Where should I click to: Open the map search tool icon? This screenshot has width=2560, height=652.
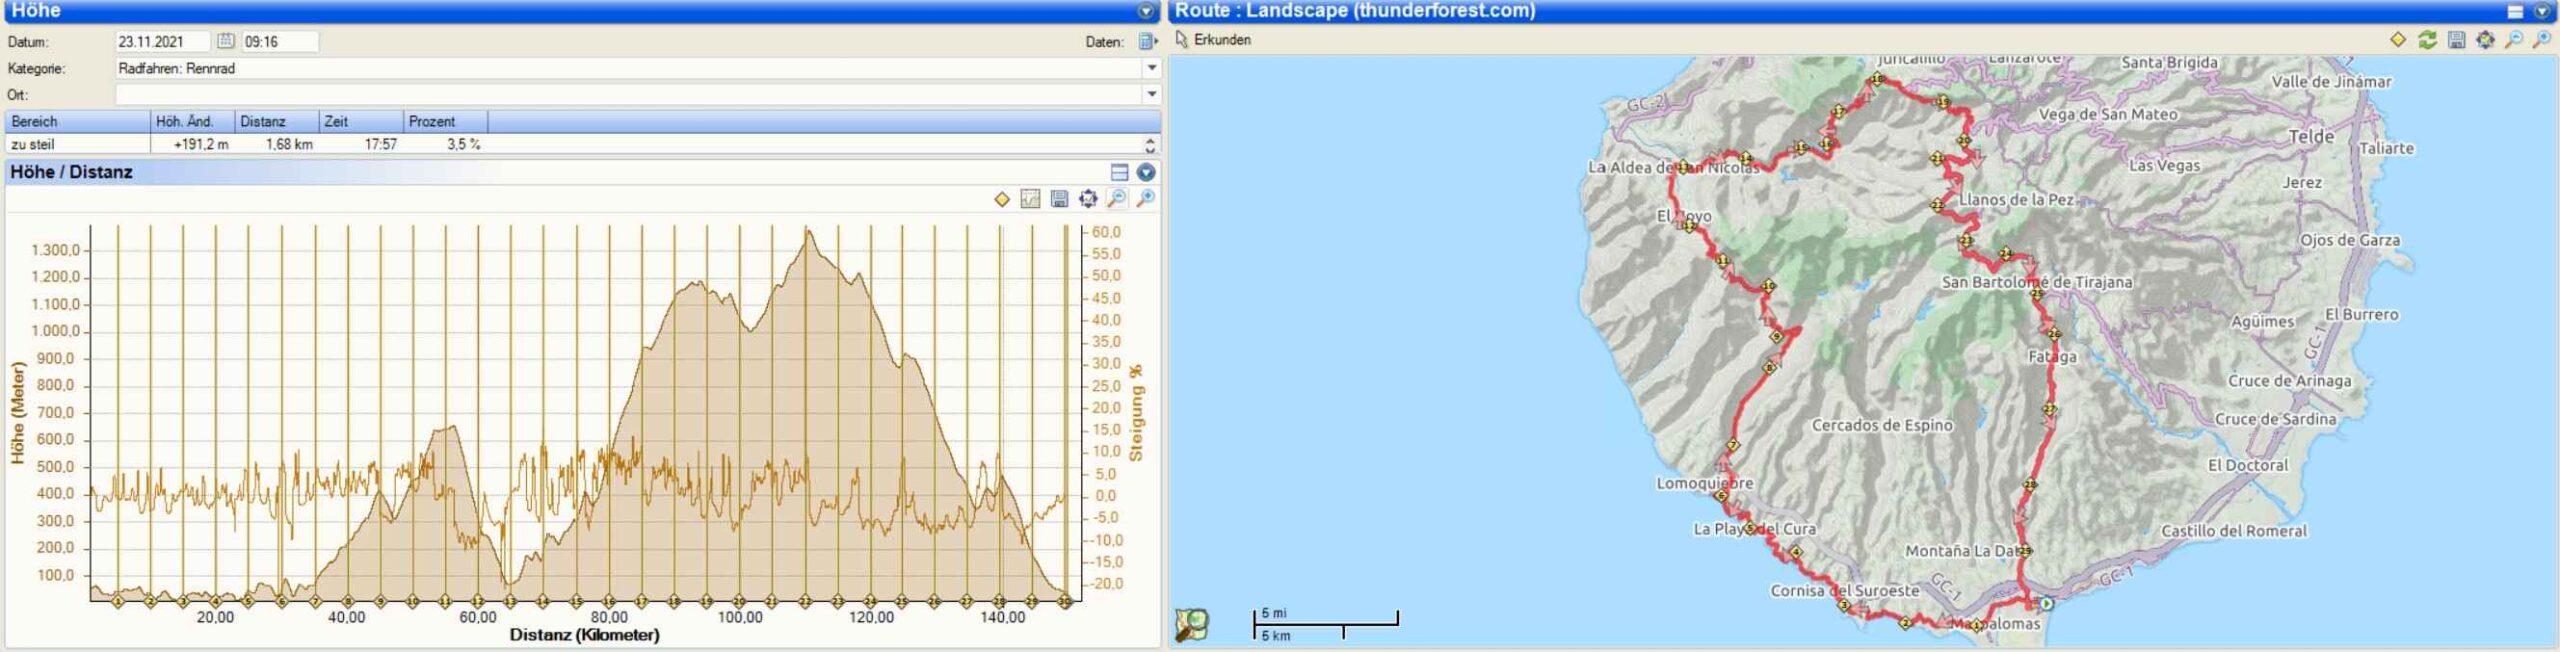(x=1191, y=624)
